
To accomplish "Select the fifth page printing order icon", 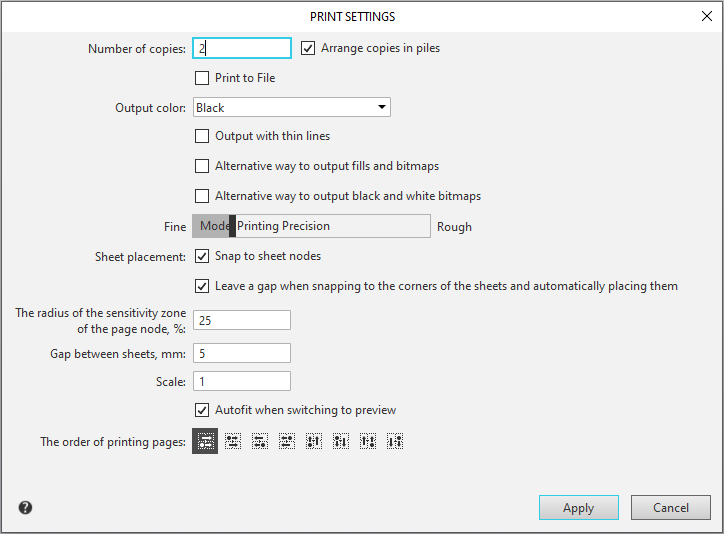I will pos(314,441).
